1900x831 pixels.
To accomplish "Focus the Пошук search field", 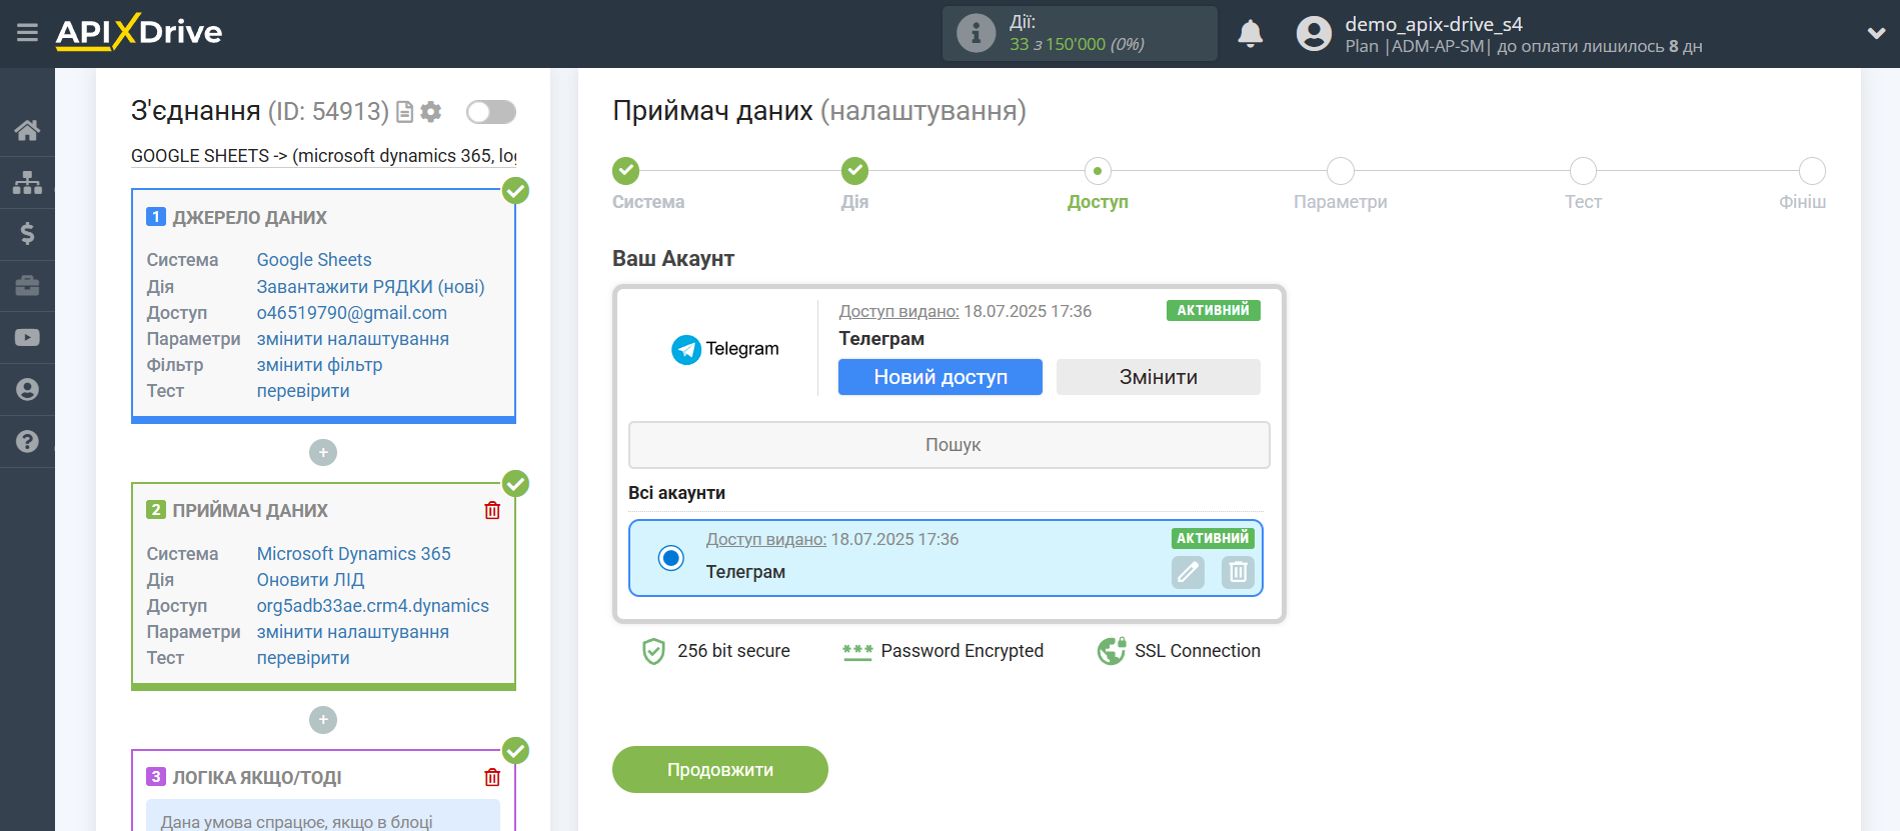I will click(x=949, y=445).
